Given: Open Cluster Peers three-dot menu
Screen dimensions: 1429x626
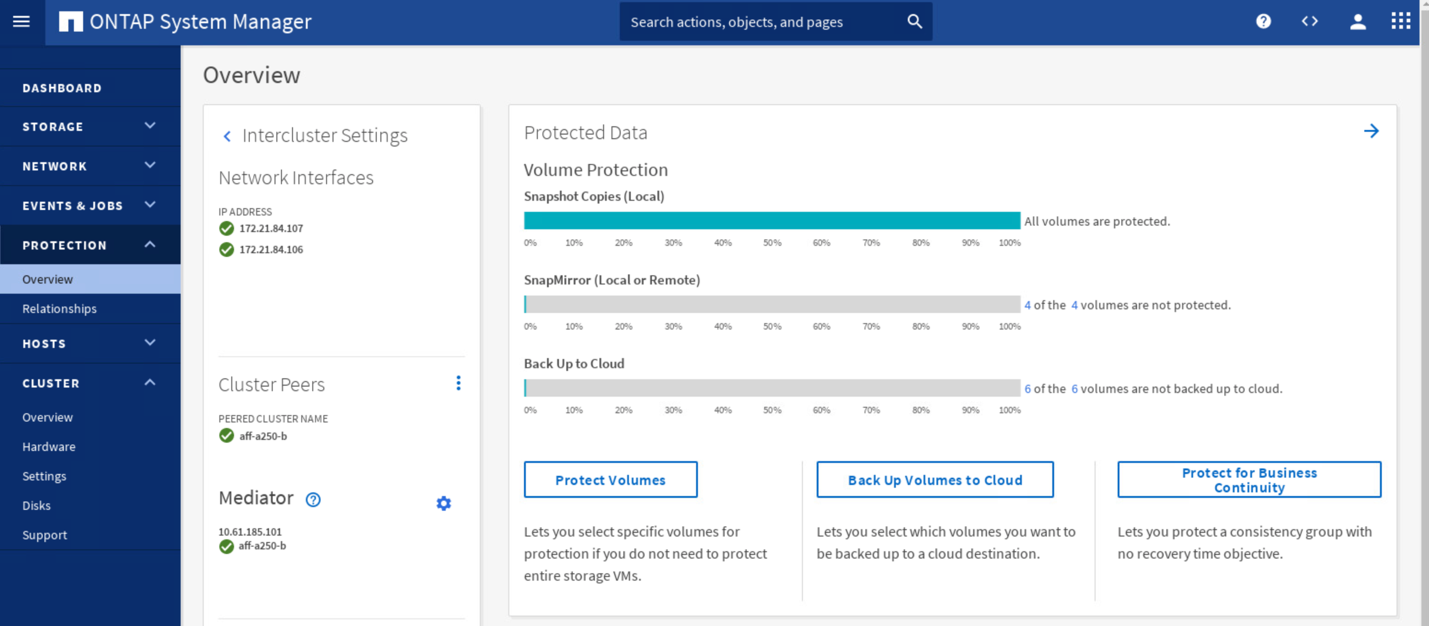Looking at the screenshot, I should (x=458, y=383).
